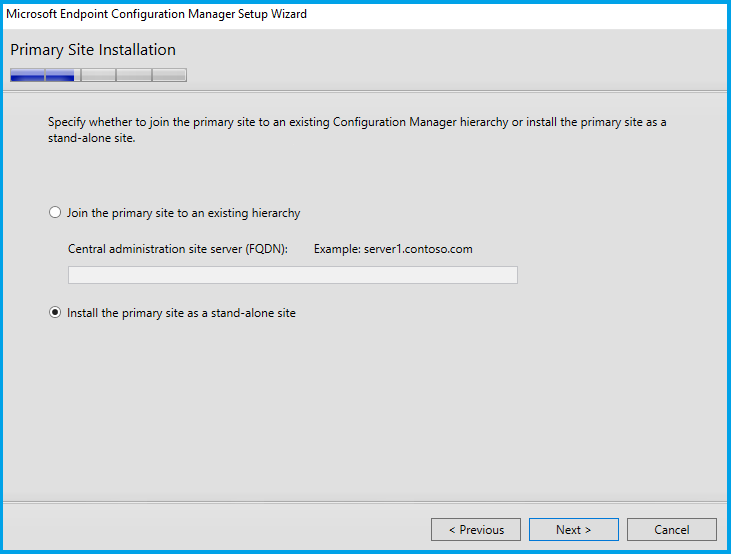731x554 pixels.
Task: Click the fourth progress bar segment
Action: tap(133, 75)
